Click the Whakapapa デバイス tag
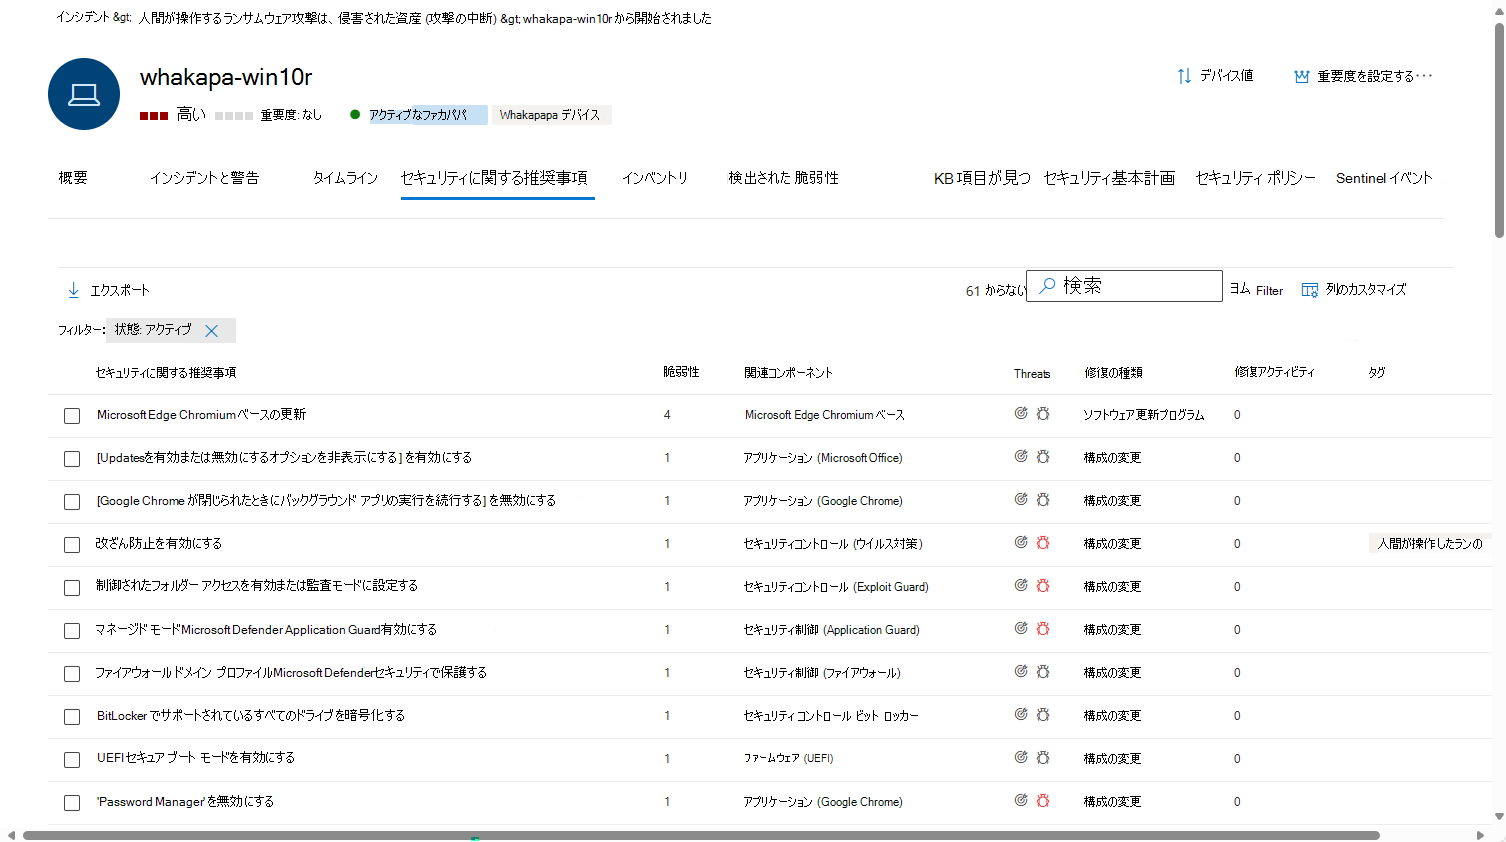Image resolution: width=1506 pixels, height=842 pixels. coord(551,115)
